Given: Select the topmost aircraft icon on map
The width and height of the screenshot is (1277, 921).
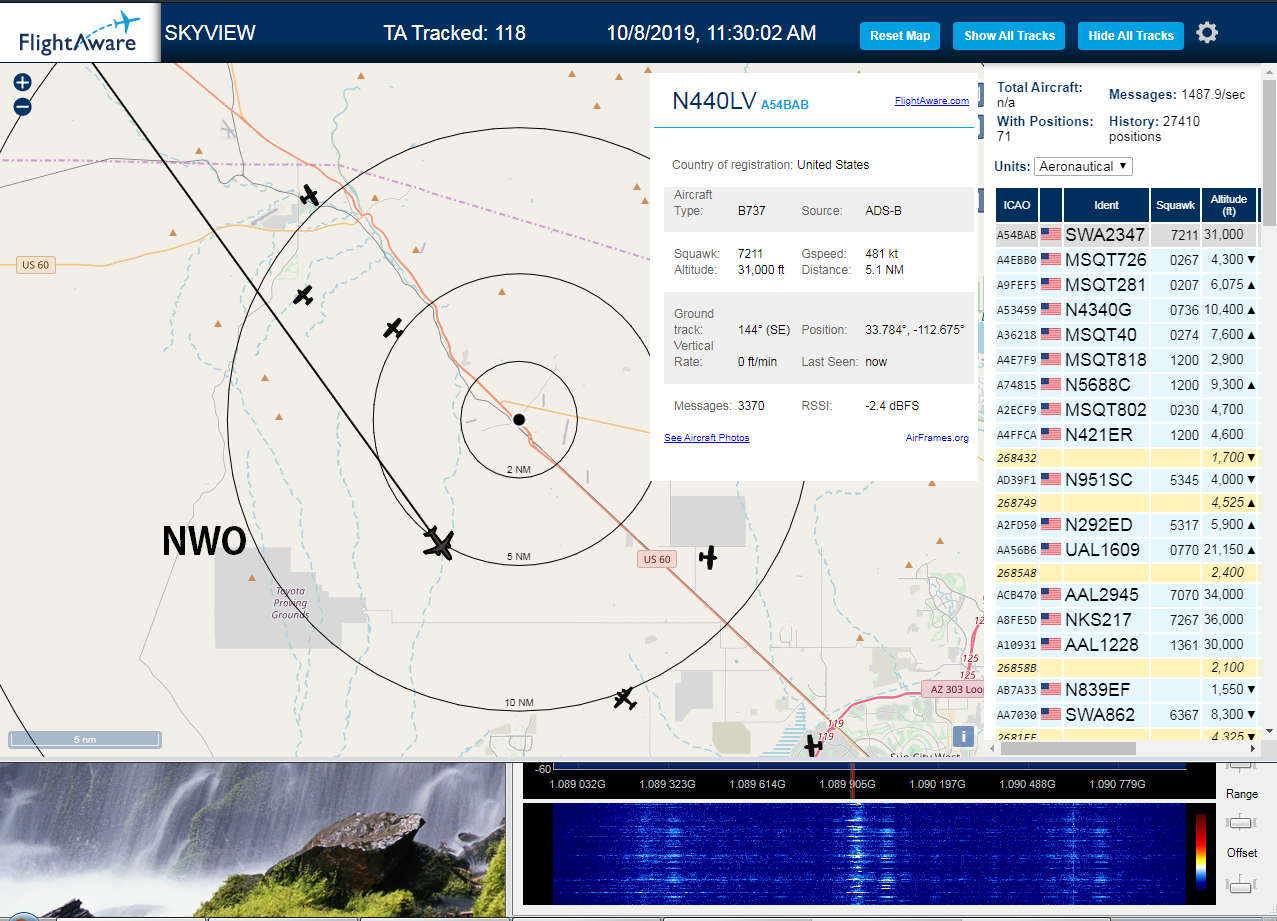Looking at the screenshot, I should coord(310,195).
